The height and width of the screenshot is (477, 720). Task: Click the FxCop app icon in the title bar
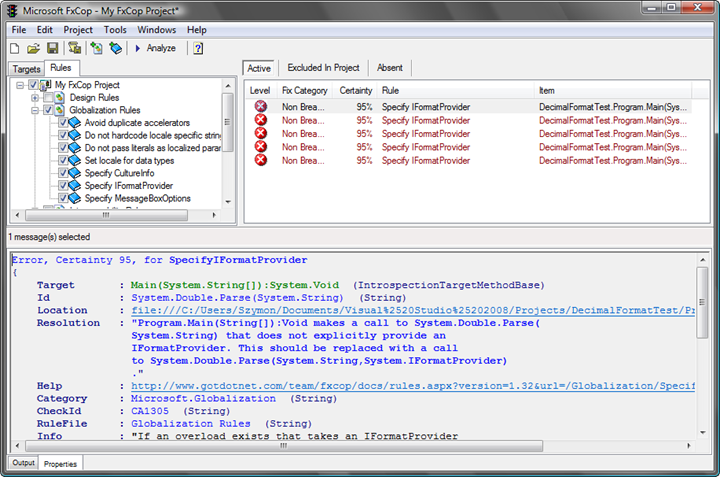click(12, 11)
